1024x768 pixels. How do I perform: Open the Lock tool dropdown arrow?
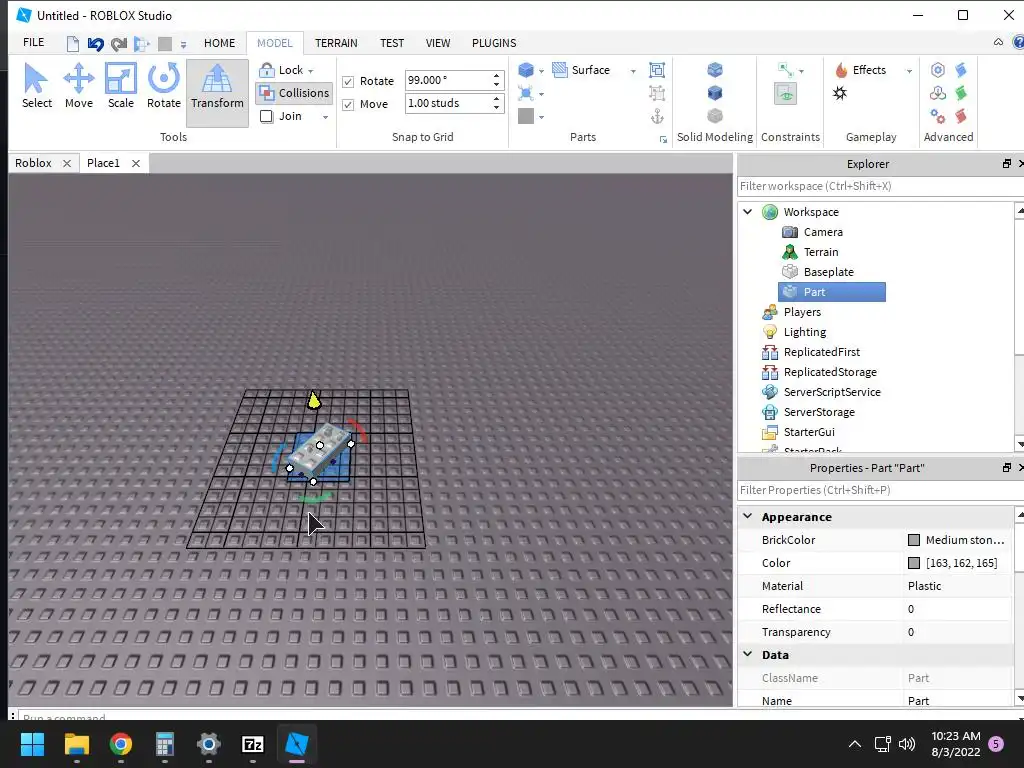tap(311, 71)
